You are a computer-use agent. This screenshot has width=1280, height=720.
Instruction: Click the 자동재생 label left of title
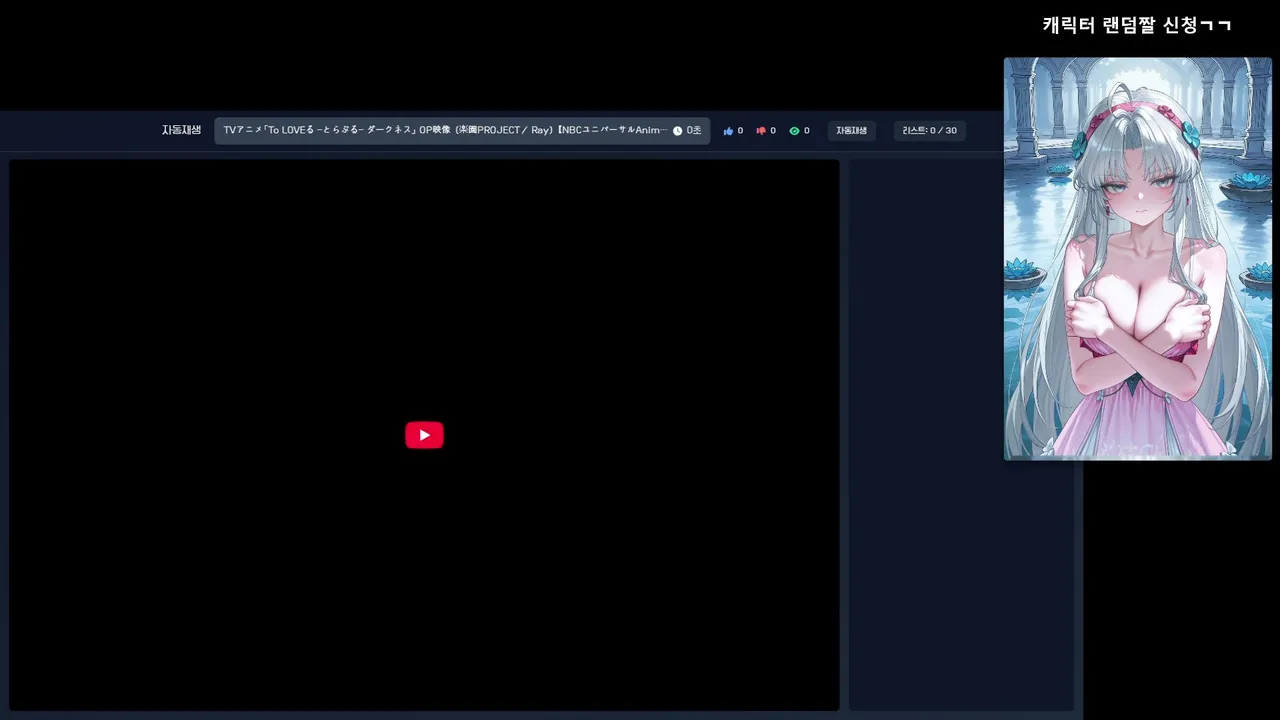click(x=181, y=130)
